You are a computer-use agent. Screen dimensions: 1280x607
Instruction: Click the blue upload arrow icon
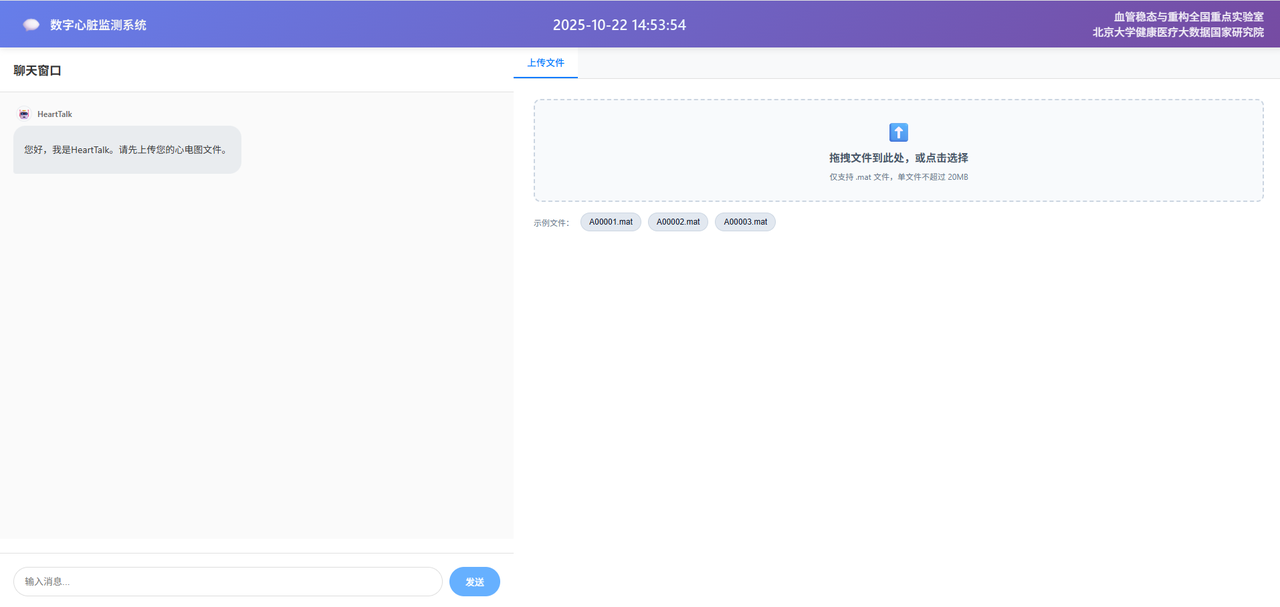(x=898, y=132)
